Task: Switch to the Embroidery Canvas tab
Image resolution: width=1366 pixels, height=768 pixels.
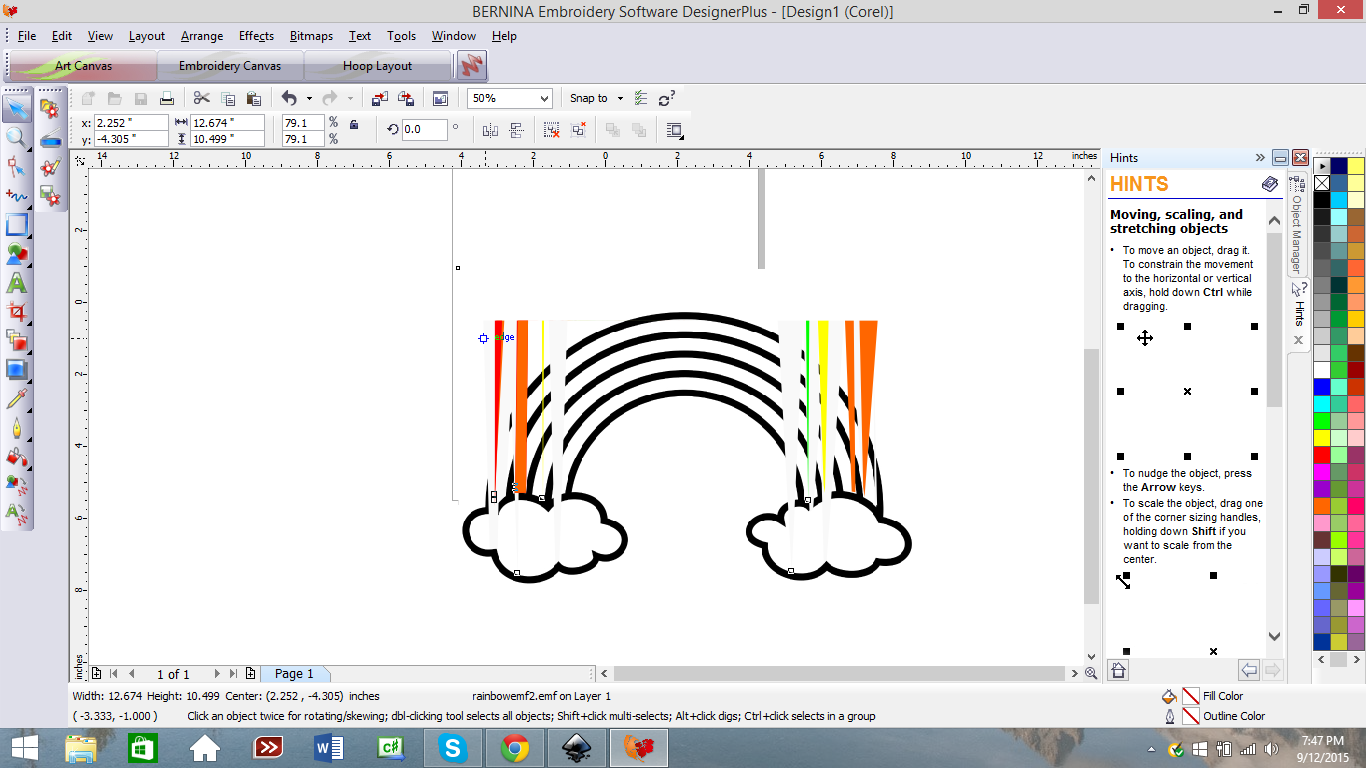Action: [230, 65]
